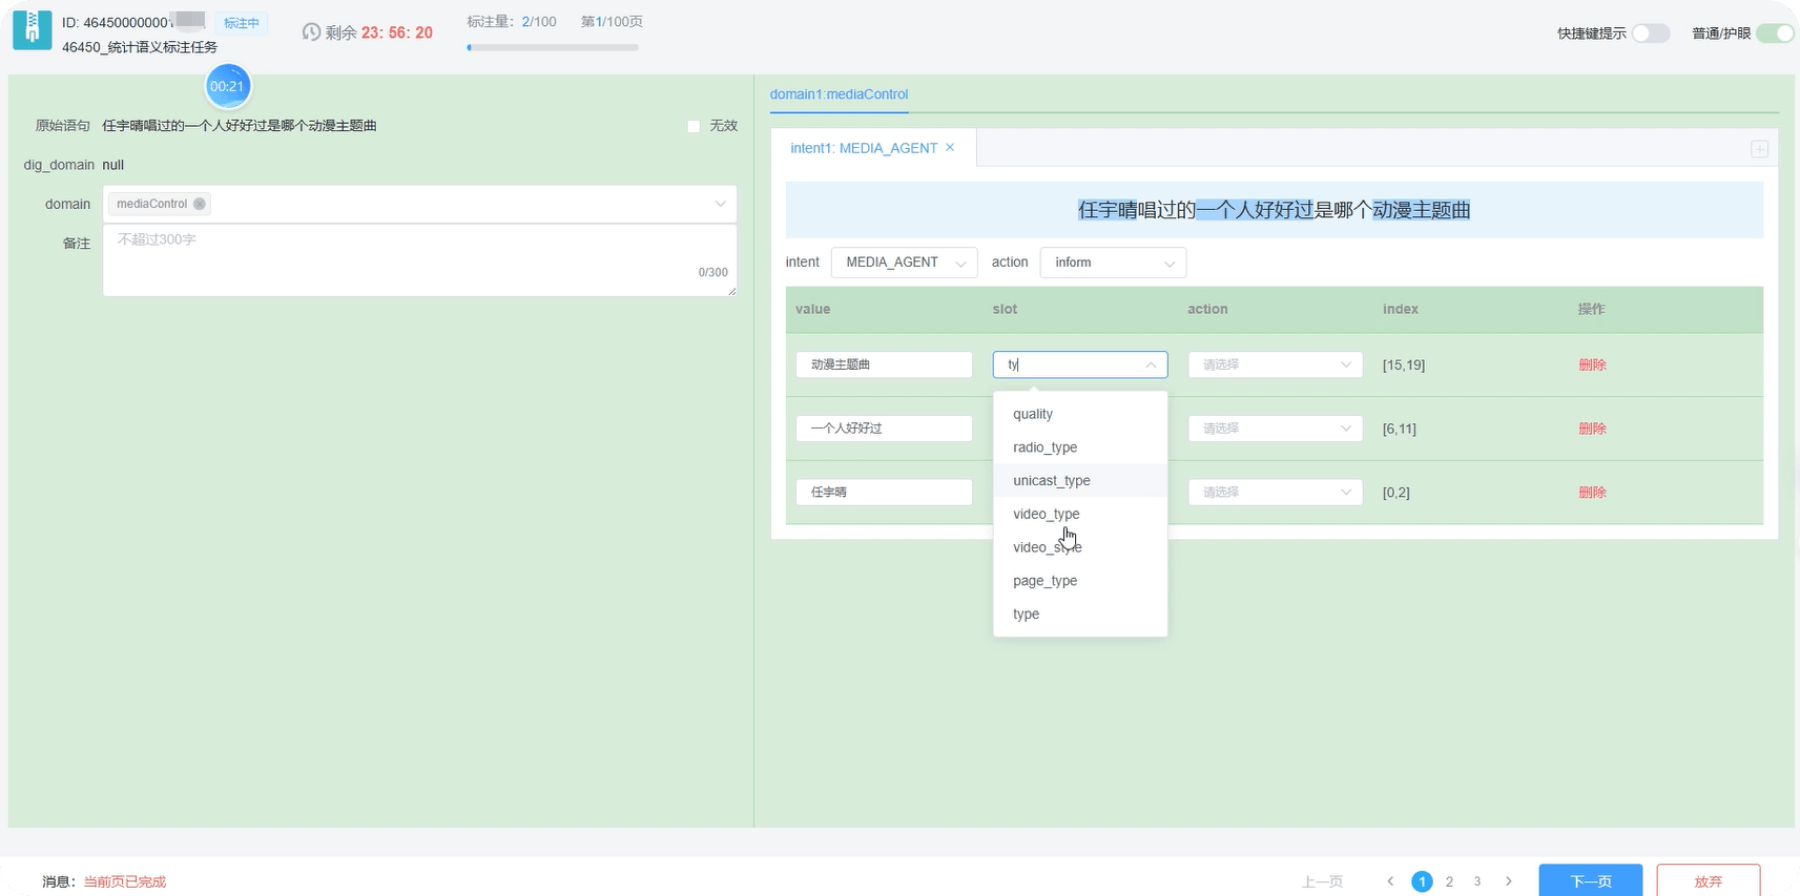Check the 无效 checkbox

coord(693,126)
